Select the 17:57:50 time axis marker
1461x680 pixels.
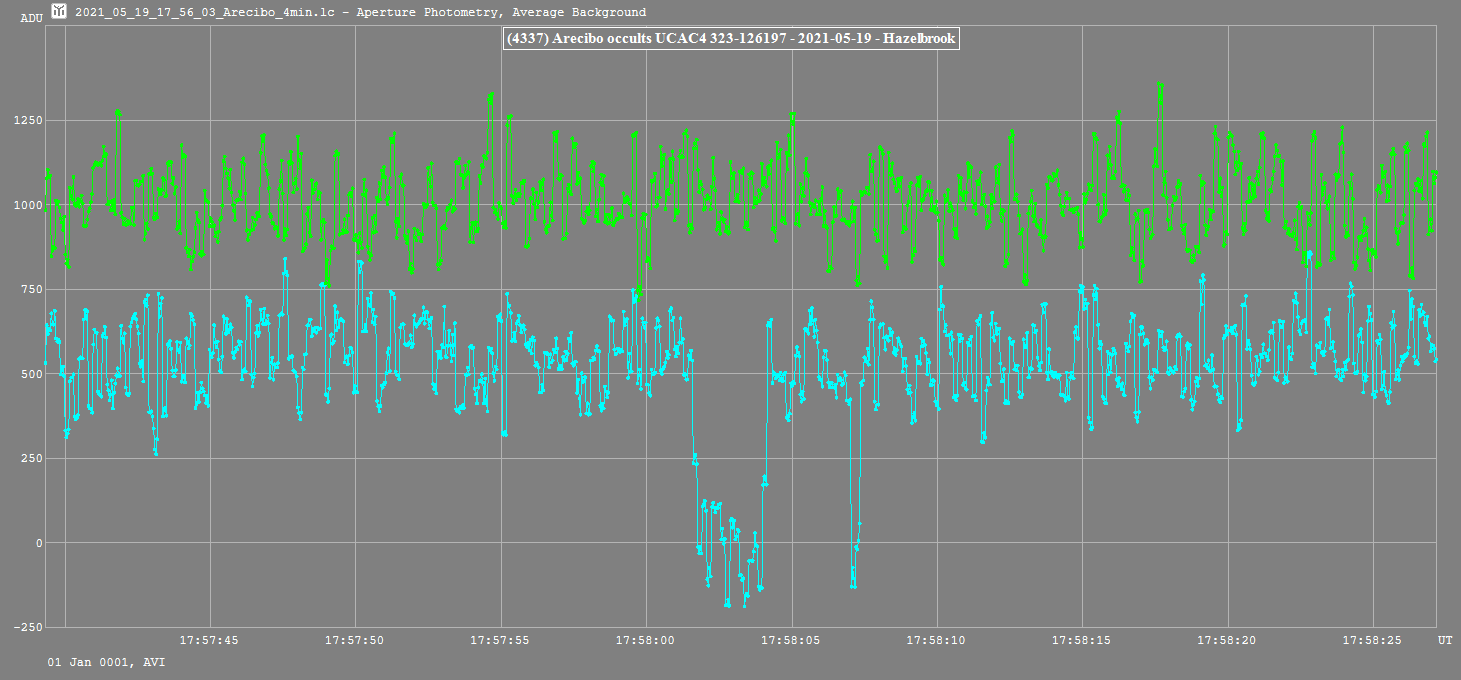pyautogui.click(x=355, y=639)
